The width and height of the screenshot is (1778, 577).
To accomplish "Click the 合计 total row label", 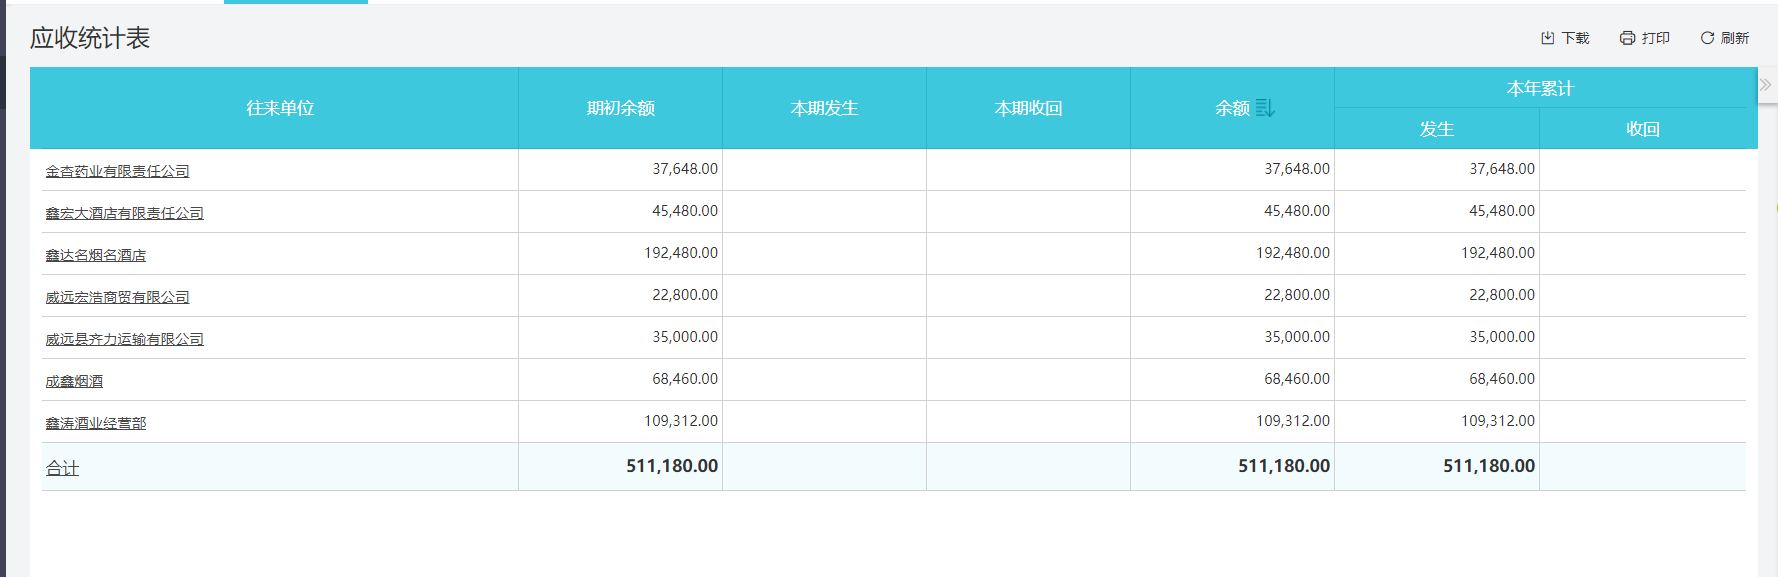I will click(62, 468).
